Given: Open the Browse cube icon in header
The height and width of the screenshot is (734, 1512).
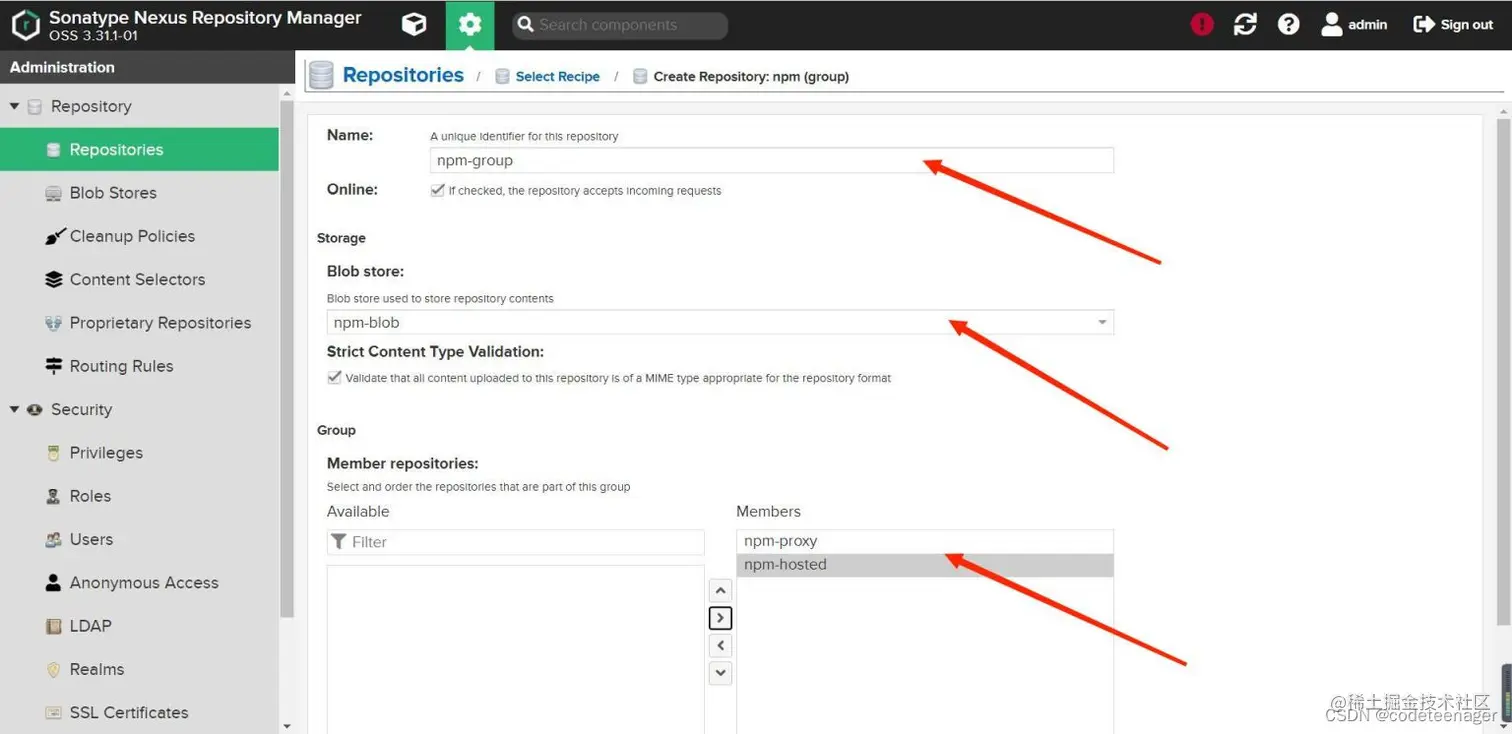Looking at the screenshot, I should 414,25.
